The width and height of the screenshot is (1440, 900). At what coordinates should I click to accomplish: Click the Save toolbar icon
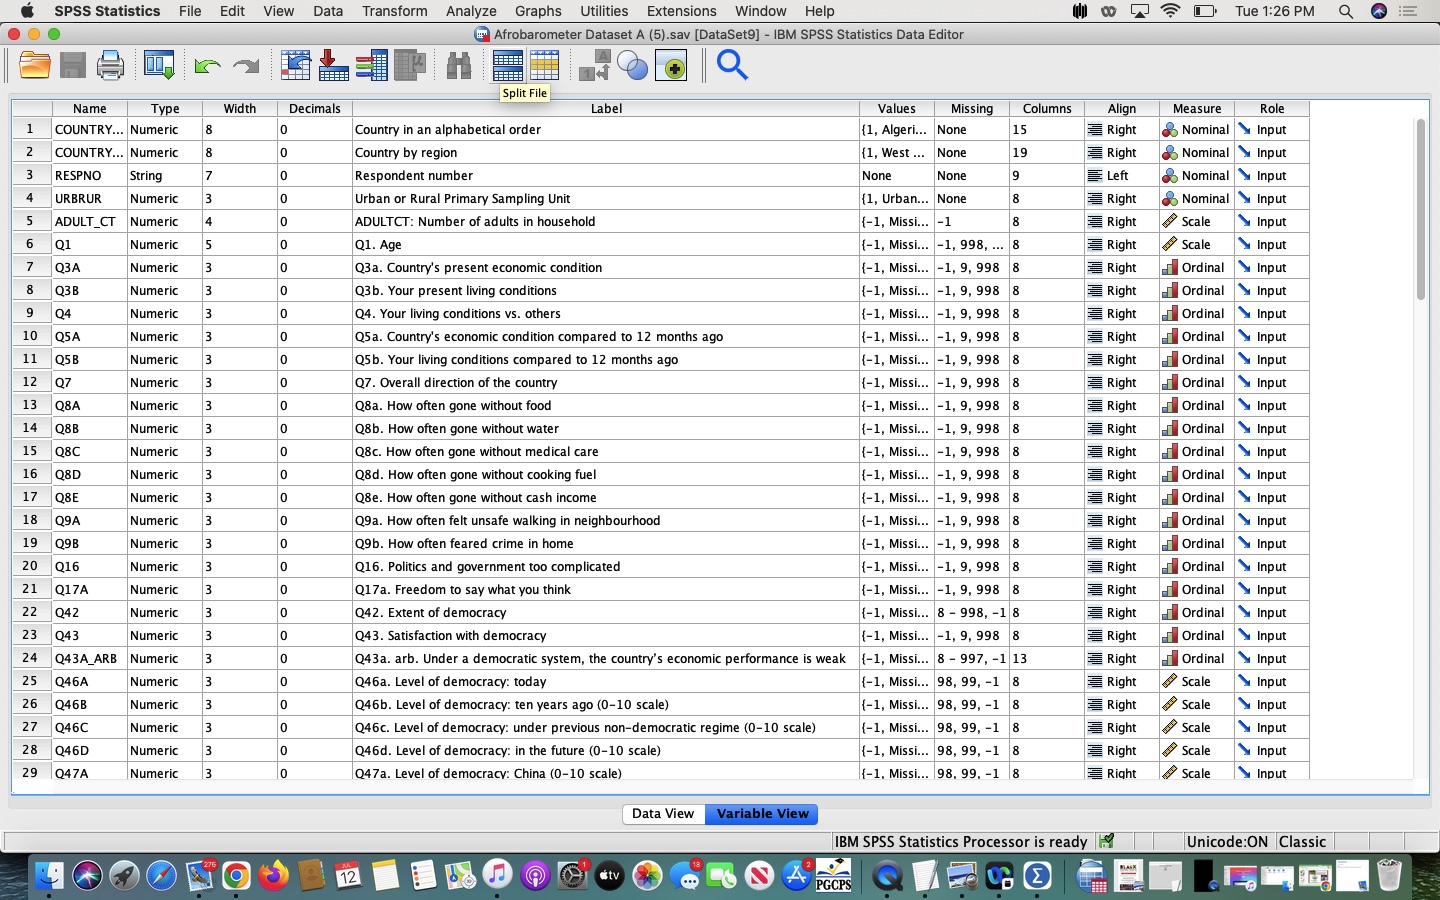(x=72, y=65)
